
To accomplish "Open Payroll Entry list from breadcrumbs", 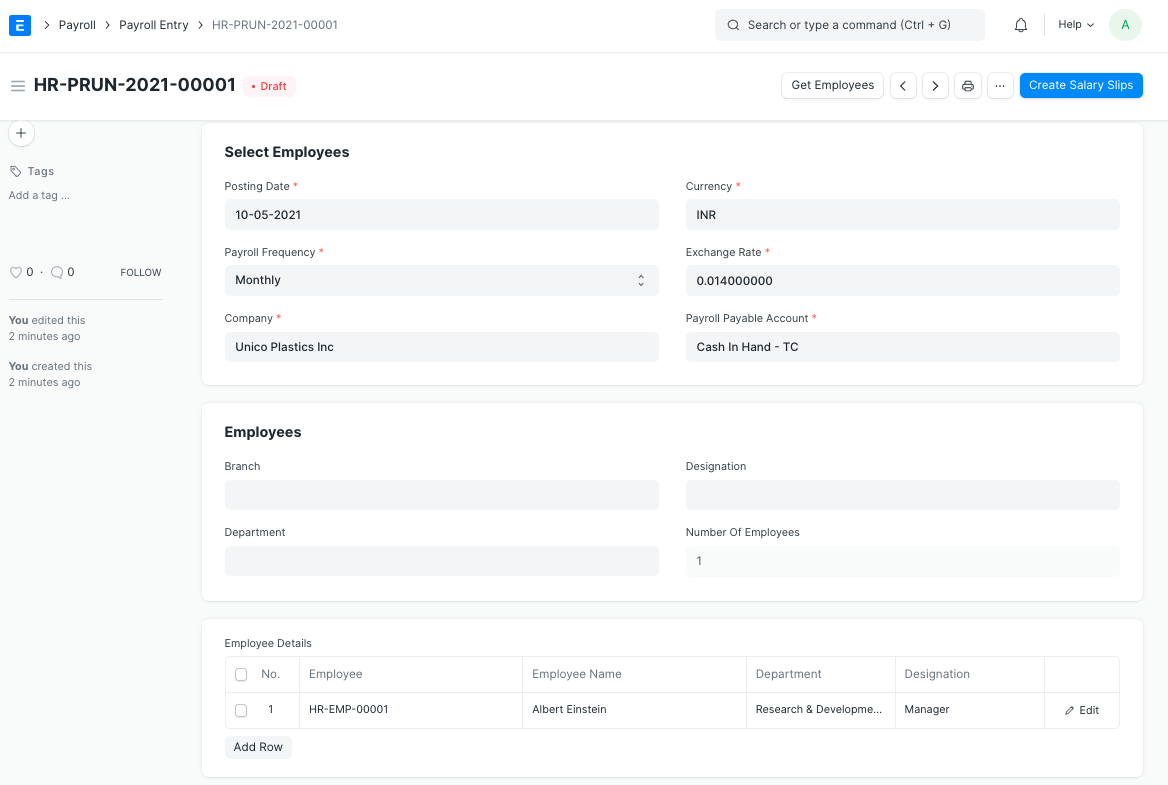I will point(153,24).
